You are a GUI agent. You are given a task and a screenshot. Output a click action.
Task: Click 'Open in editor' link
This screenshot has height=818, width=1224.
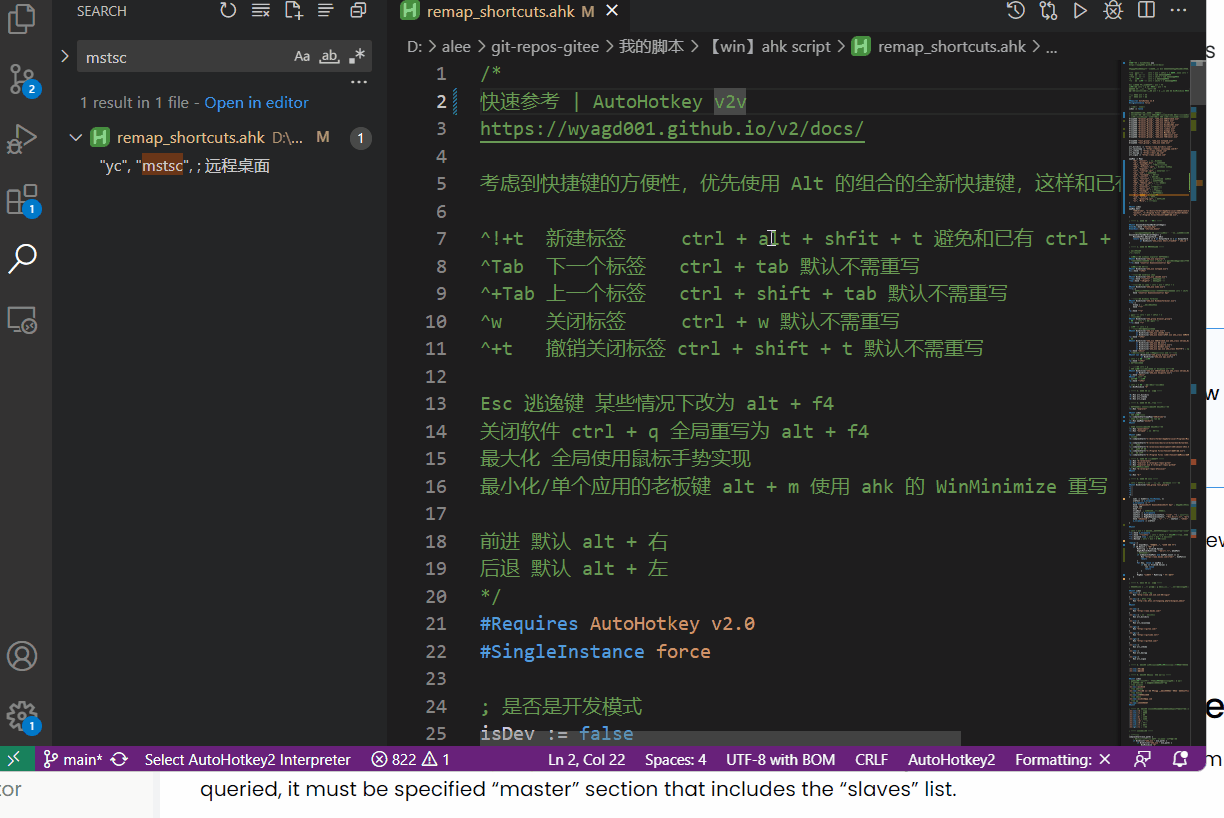click(x=257, y=102)
